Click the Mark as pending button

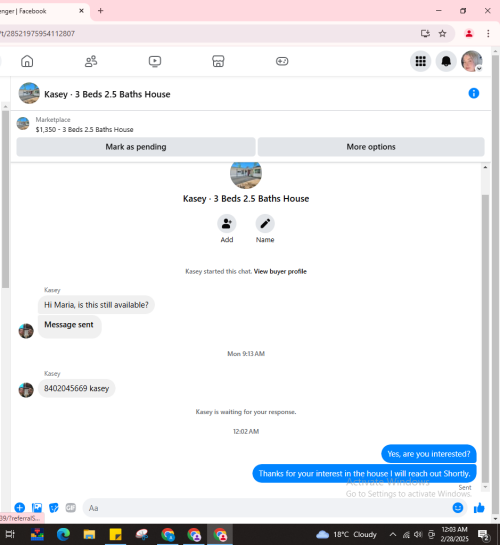coord(136,147)
